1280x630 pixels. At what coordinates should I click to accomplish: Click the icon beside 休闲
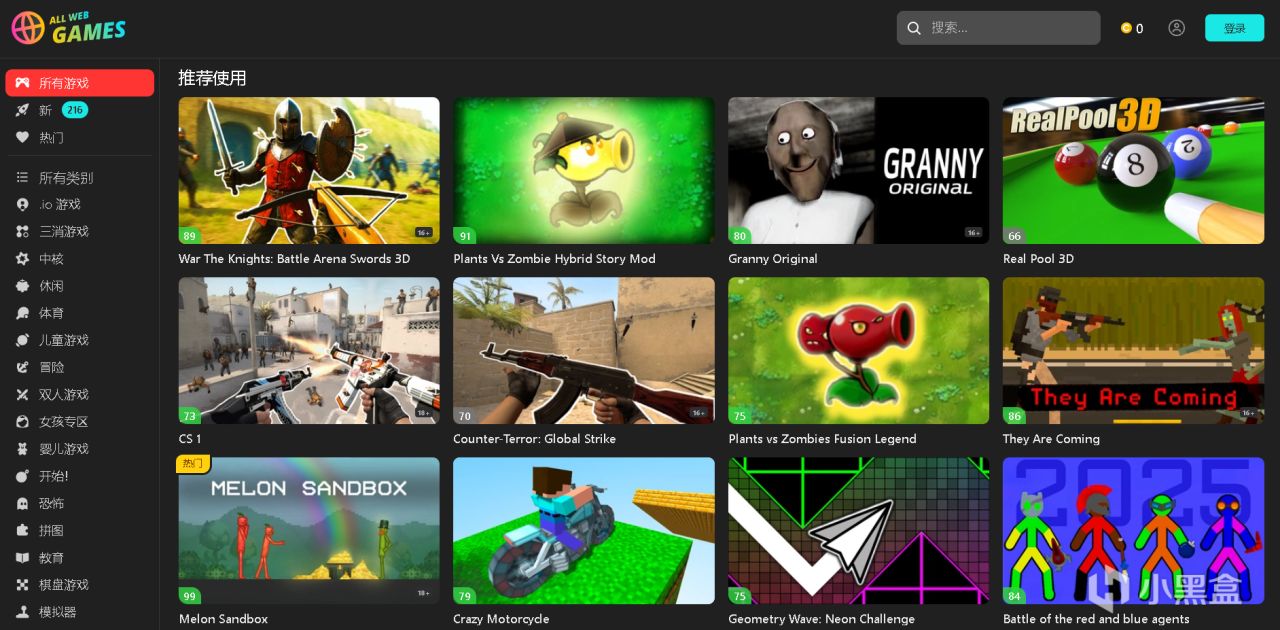[22, 286]
